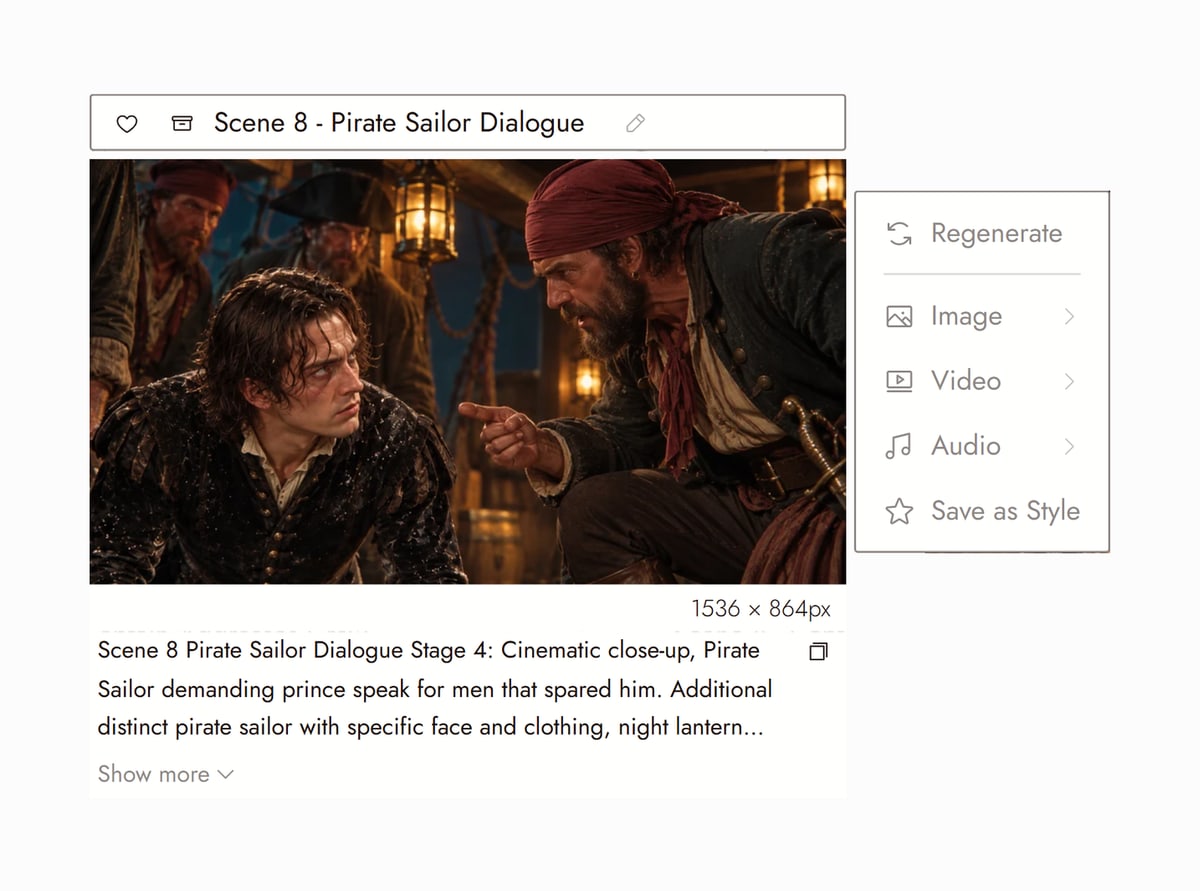This screenshot has width=1200, height=891.
Task: Click the star icon beside Save as Style
Action: [900, 512]
